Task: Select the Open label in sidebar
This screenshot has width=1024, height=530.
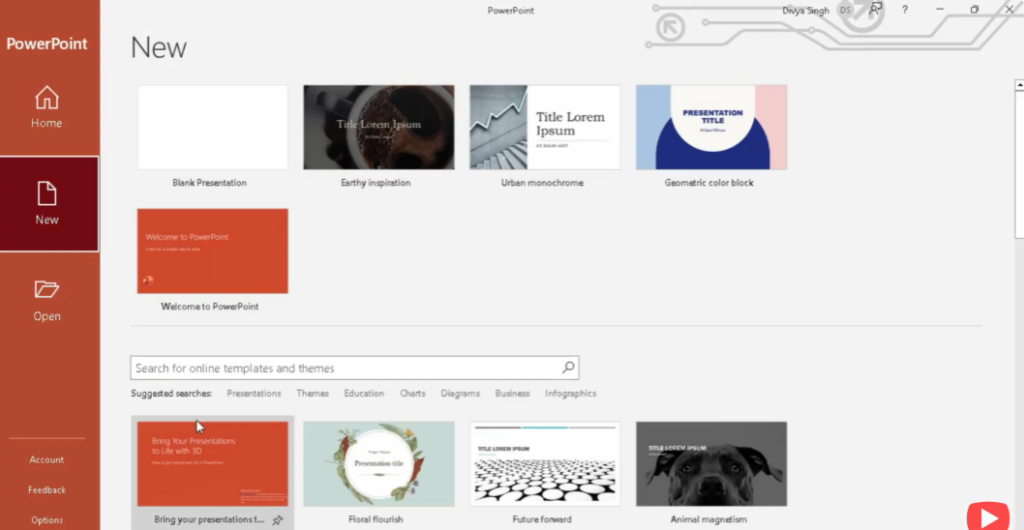Action: 46,316
